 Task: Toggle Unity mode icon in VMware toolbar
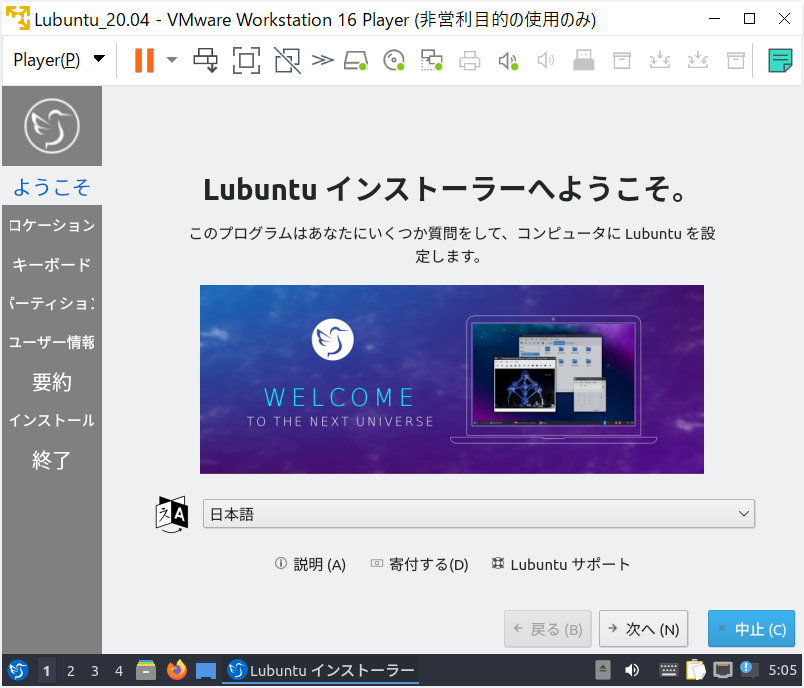pyautogui.click(x=287, y=60)
